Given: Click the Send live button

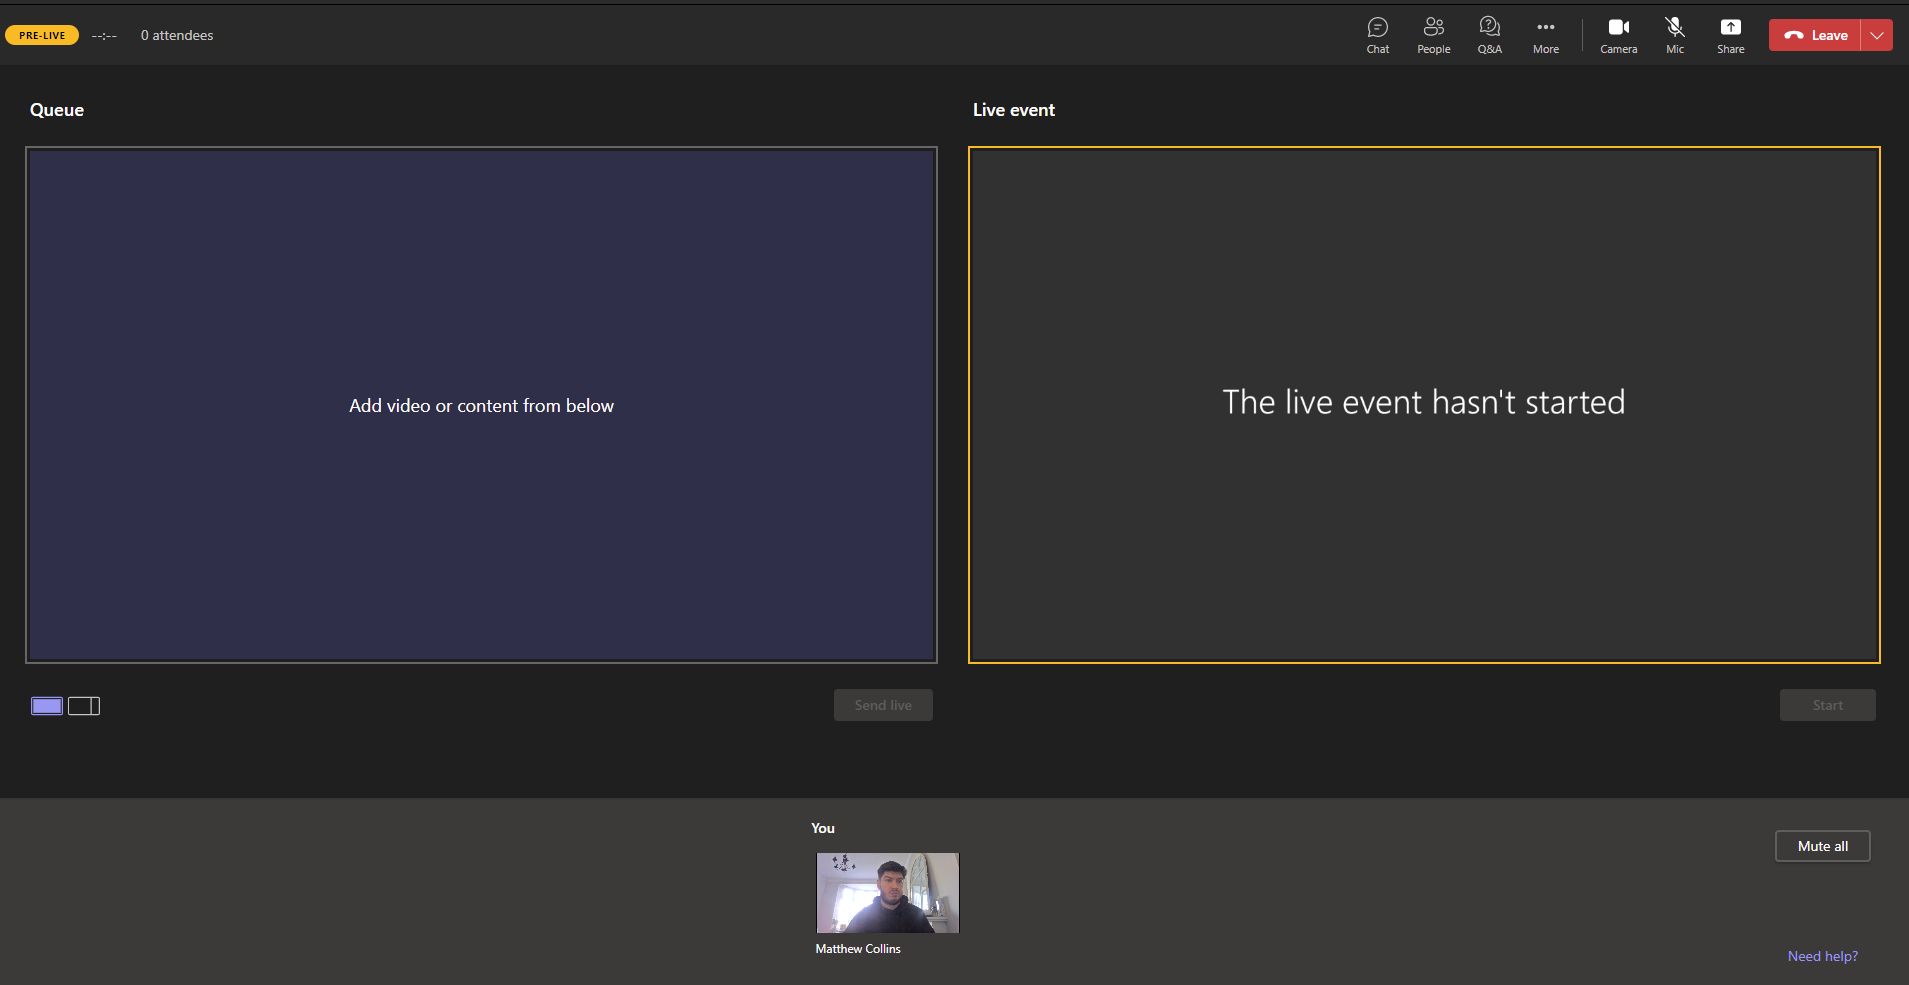Looking at the screenshot, I should pos(882,704).
